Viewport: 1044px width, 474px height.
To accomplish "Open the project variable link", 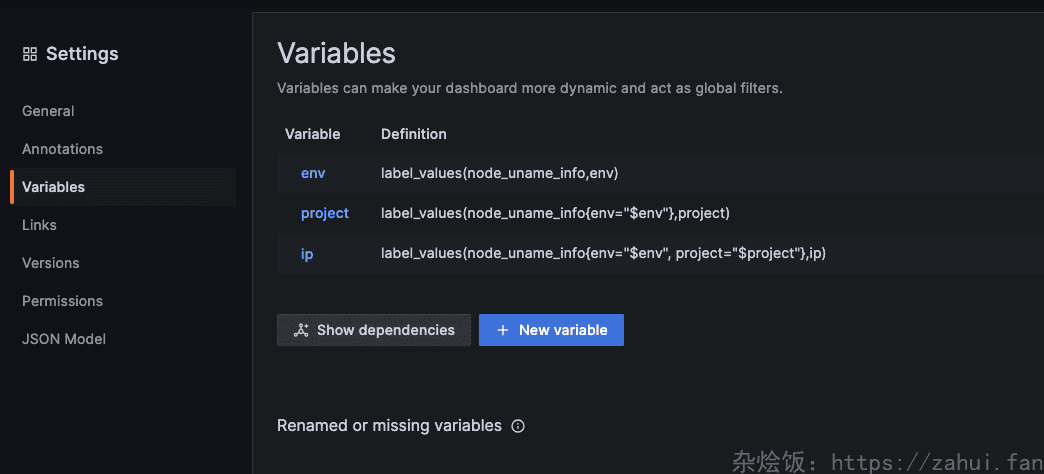I will point(325,213).
